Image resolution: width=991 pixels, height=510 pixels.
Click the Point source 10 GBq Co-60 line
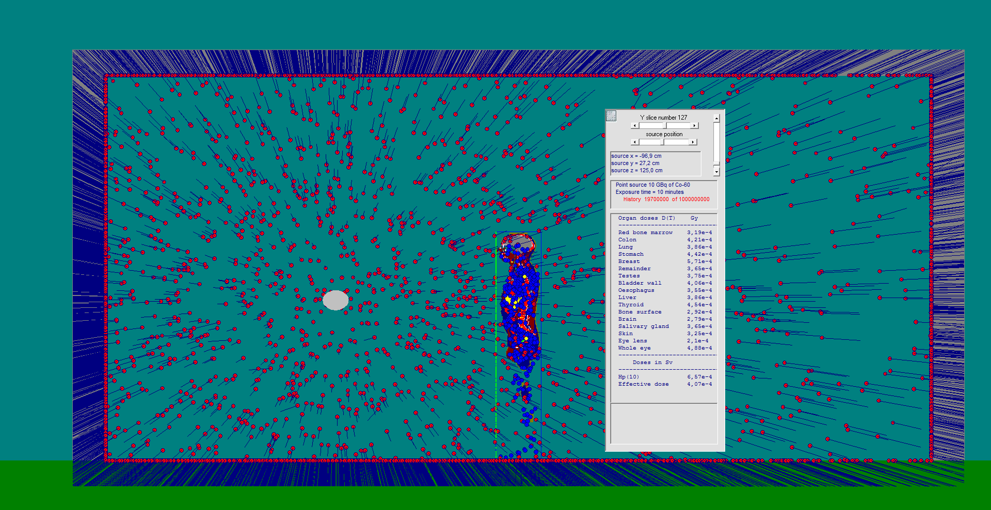pos(653,185)
